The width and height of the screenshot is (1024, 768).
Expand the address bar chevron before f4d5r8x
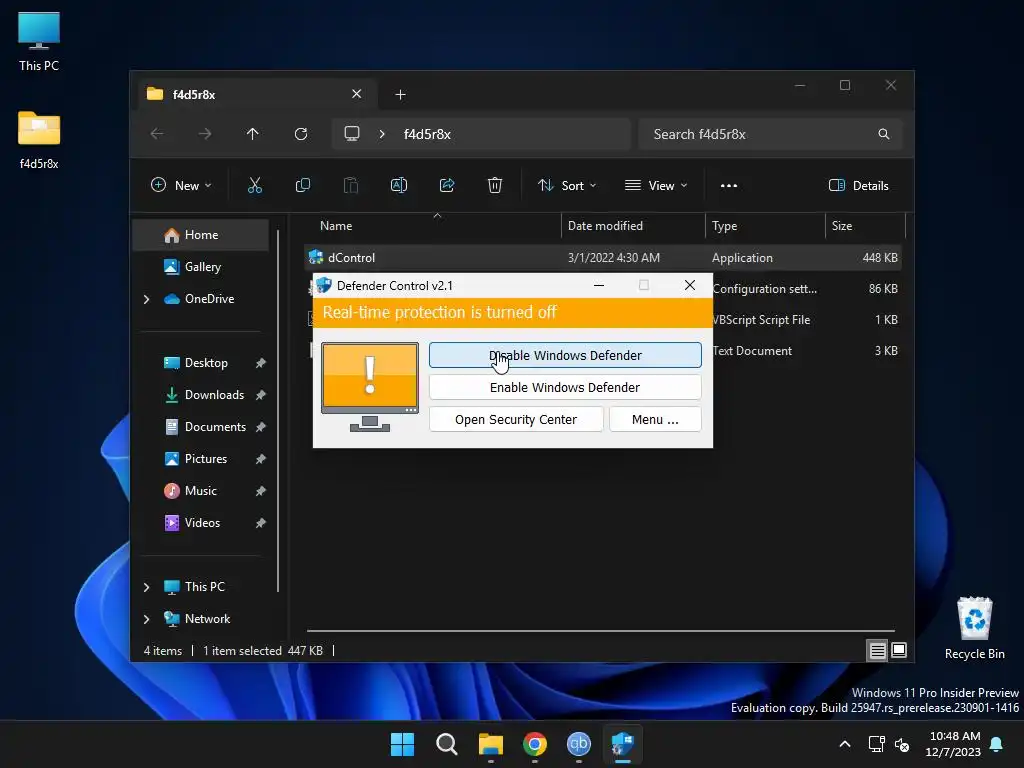click(x=382, y=134)
